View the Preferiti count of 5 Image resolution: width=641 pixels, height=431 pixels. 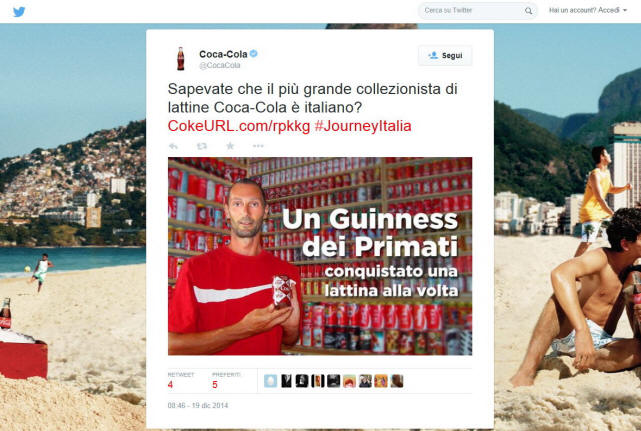click(215, 385)
